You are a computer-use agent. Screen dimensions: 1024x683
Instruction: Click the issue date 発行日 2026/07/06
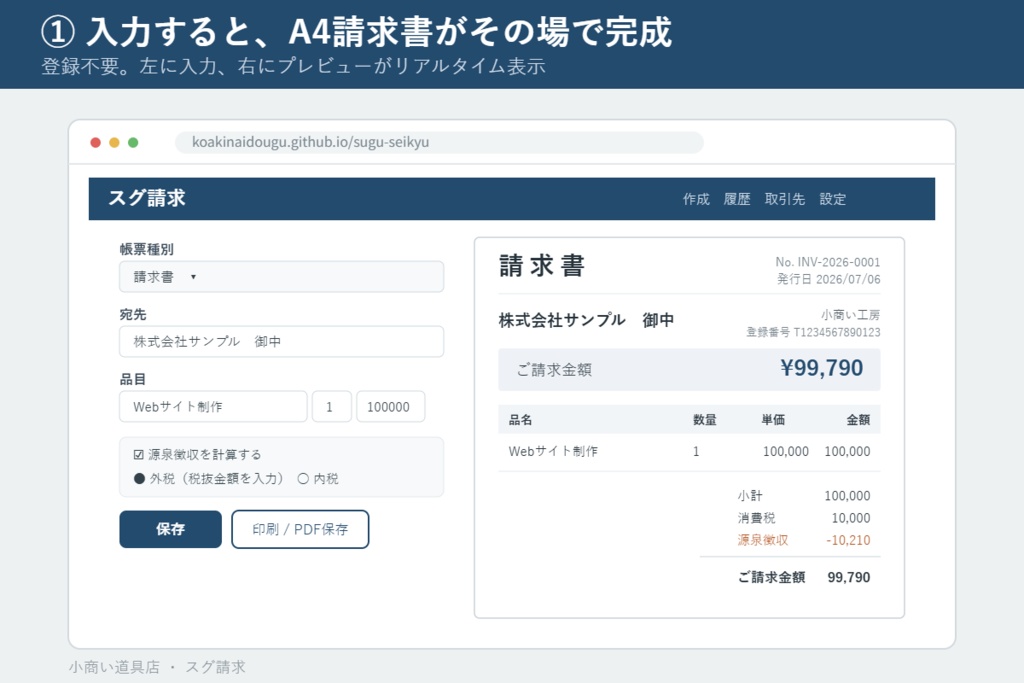[x=828, y=279]
